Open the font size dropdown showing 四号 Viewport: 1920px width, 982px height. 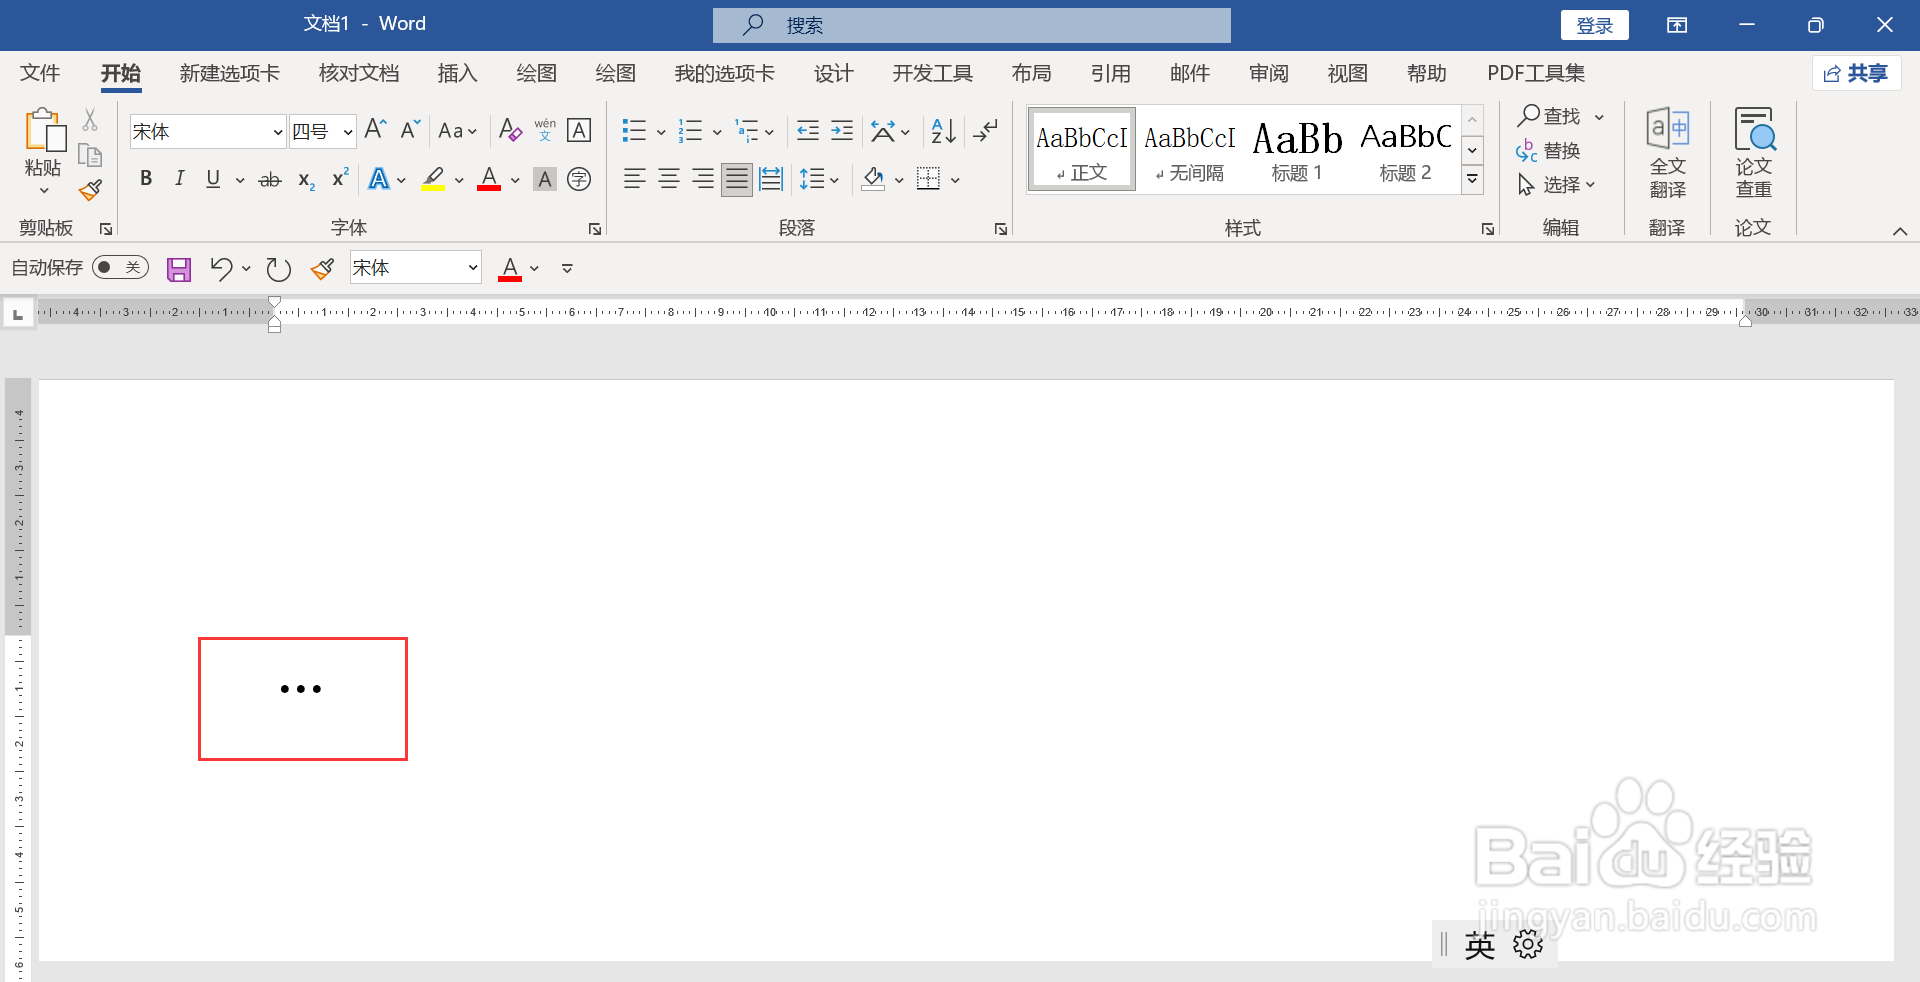point(347,132)
